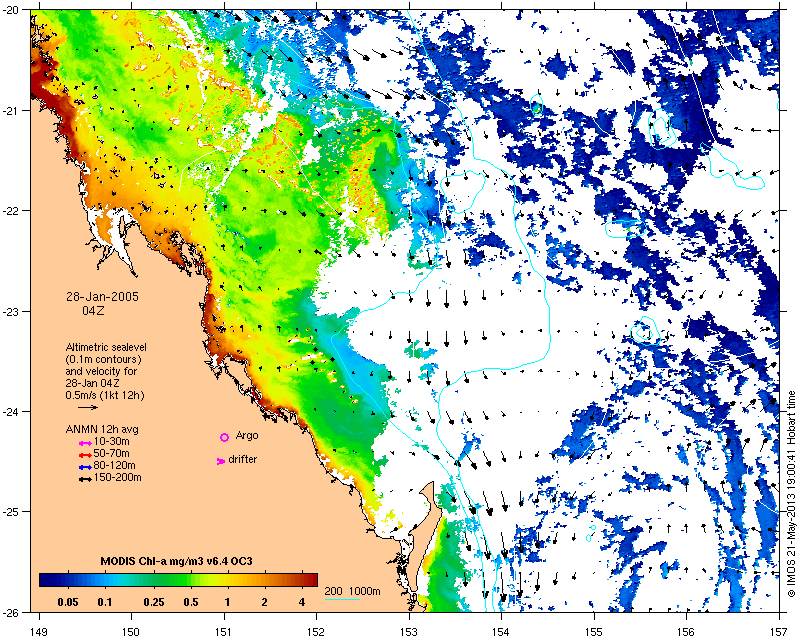Click the '0.5m/s (1kt 12h)' text
This screenshot has height=640, width=800.
[105, 396]
